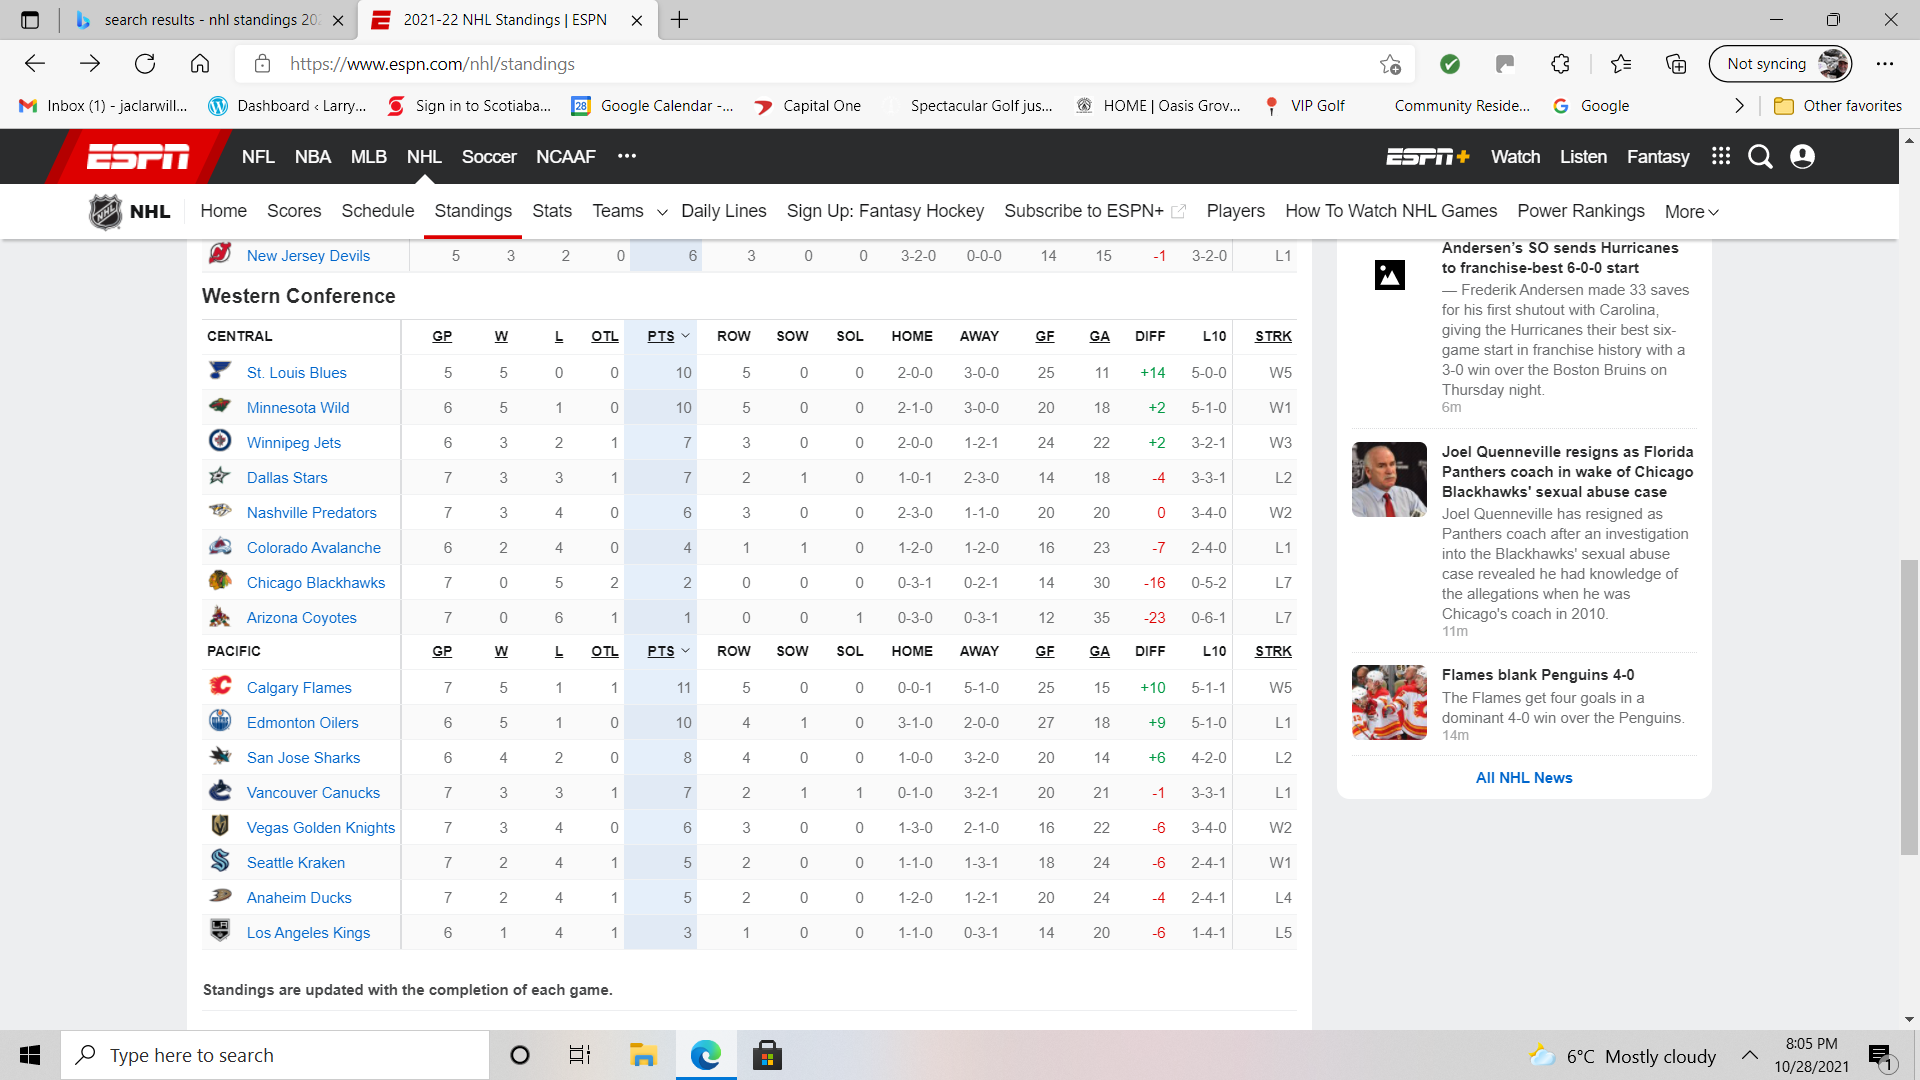The height and width of the screenshot is (1080, 1920).
Task: Open browser Collections icon
Action: (1676, 64)
